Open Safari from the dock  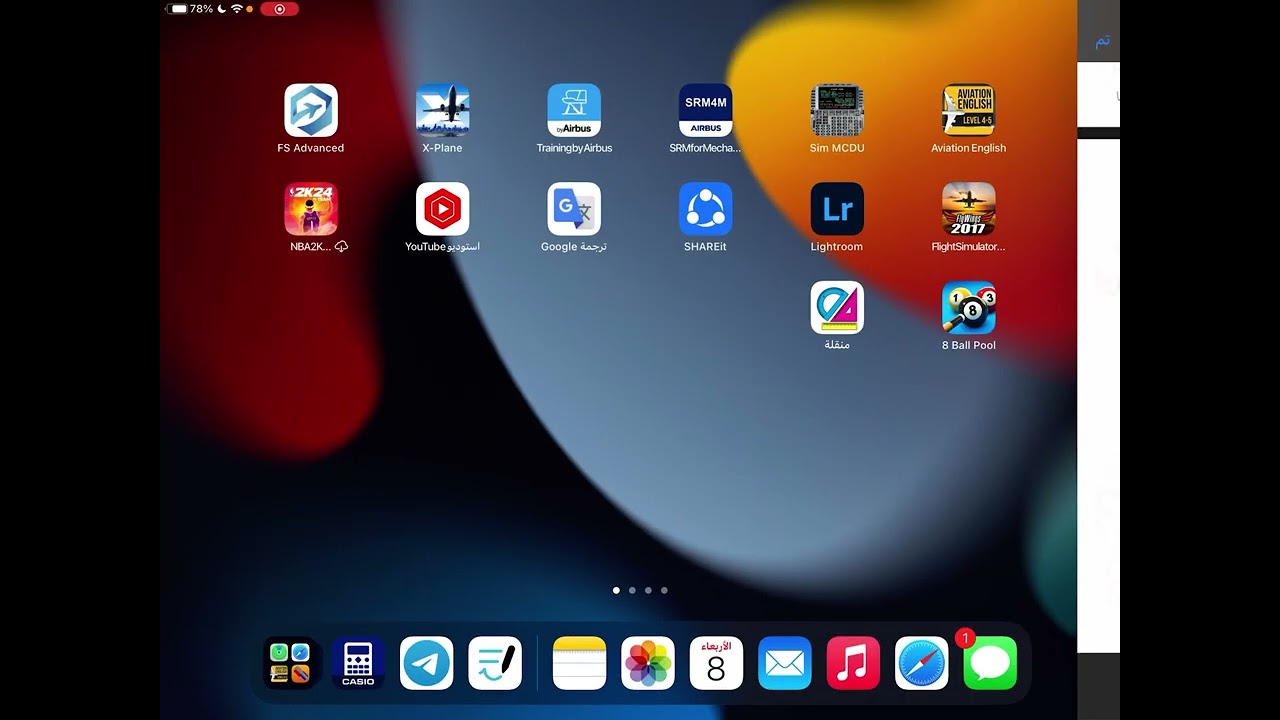(x=922, y=663)
